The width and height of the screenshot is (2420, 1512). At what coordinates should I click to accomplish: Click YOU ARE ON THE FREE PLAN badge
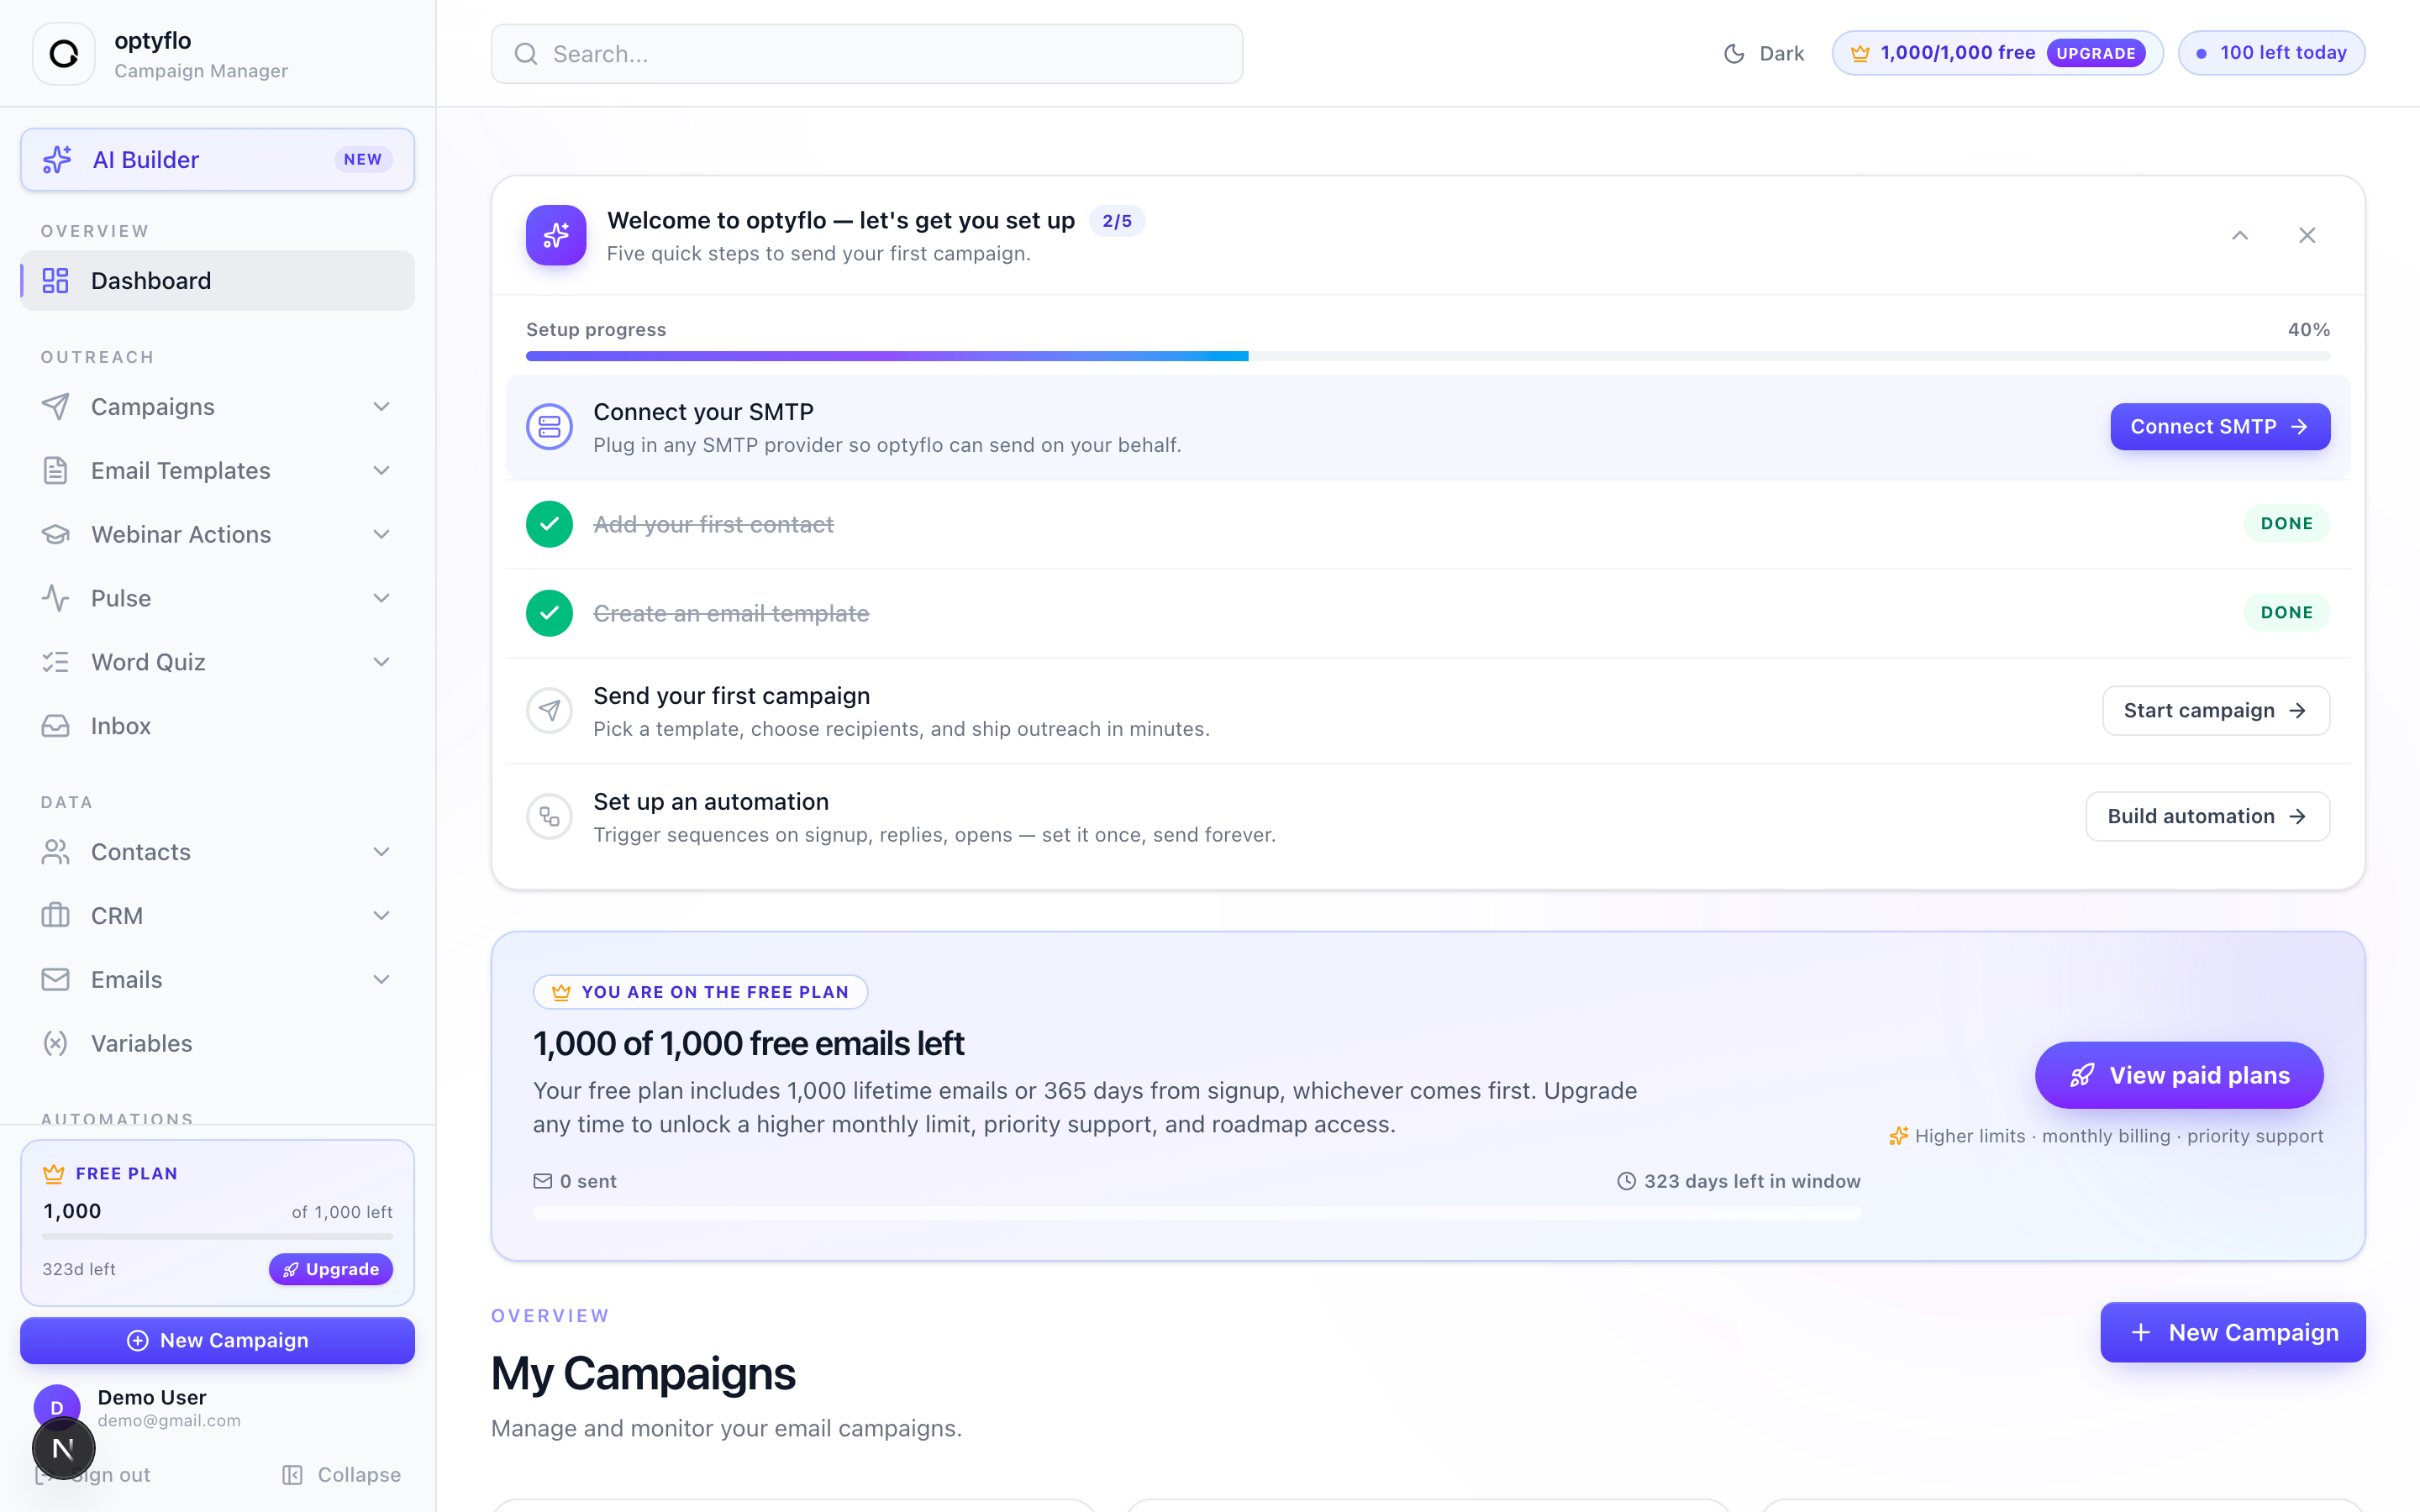pyautogui.click(x=701, y=992)
